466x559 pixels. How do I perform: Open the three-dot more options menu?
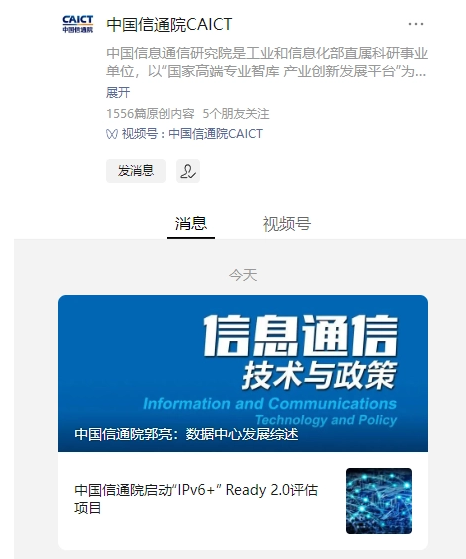(416, 24)
